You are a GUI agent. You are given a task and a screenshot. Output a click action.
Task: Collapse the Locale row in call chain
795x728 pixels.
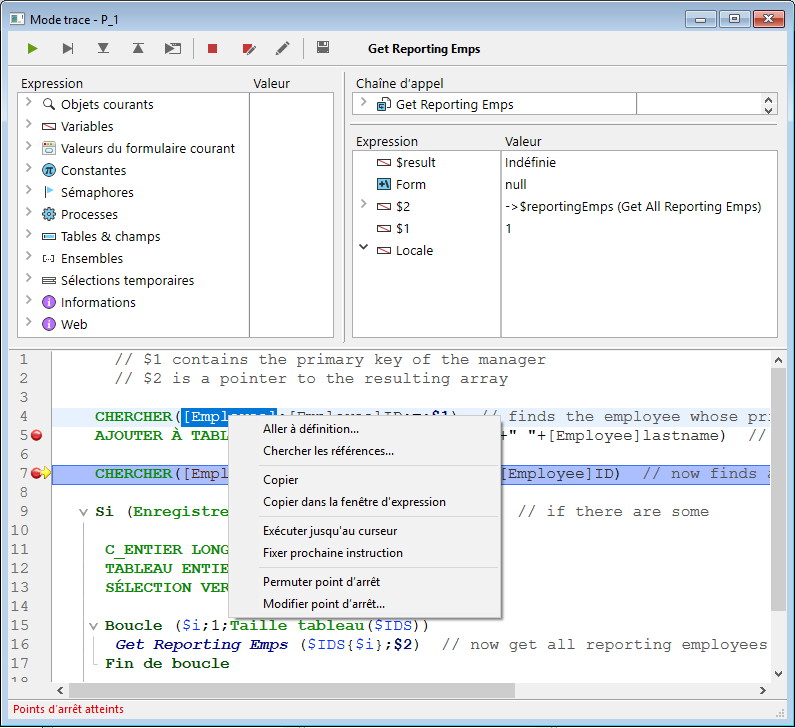point(364,248)
